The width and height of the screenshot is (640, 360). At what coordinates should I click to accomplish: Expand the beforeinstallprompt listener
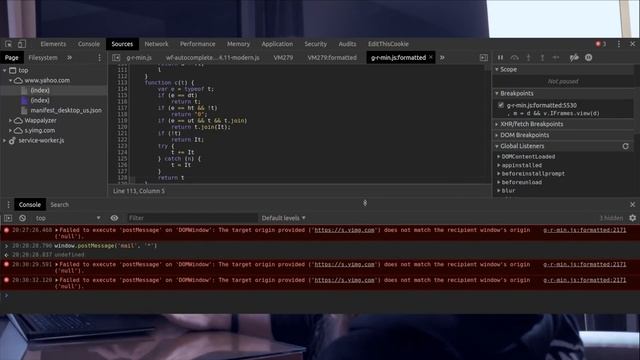499,174
